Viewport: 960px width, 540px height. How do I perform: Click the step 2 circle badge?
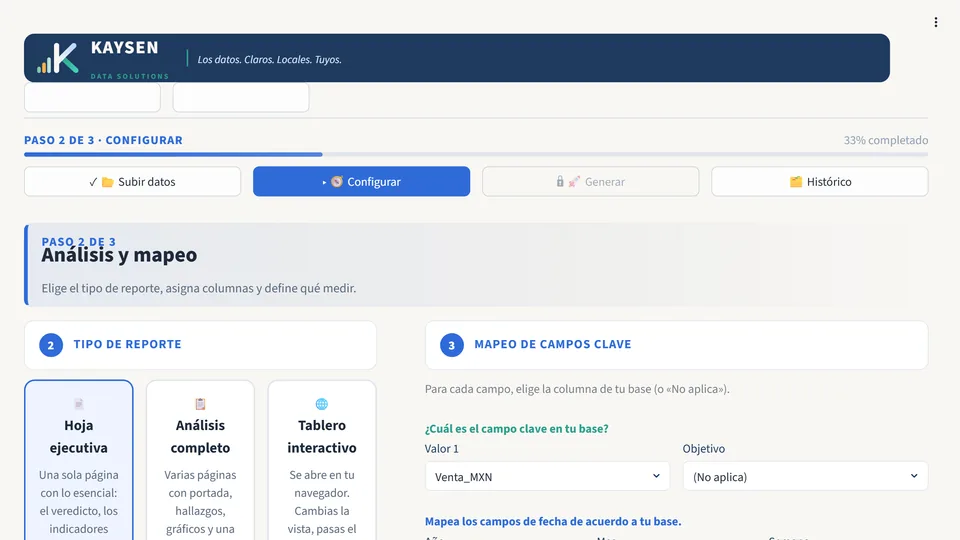coord(51,345)
